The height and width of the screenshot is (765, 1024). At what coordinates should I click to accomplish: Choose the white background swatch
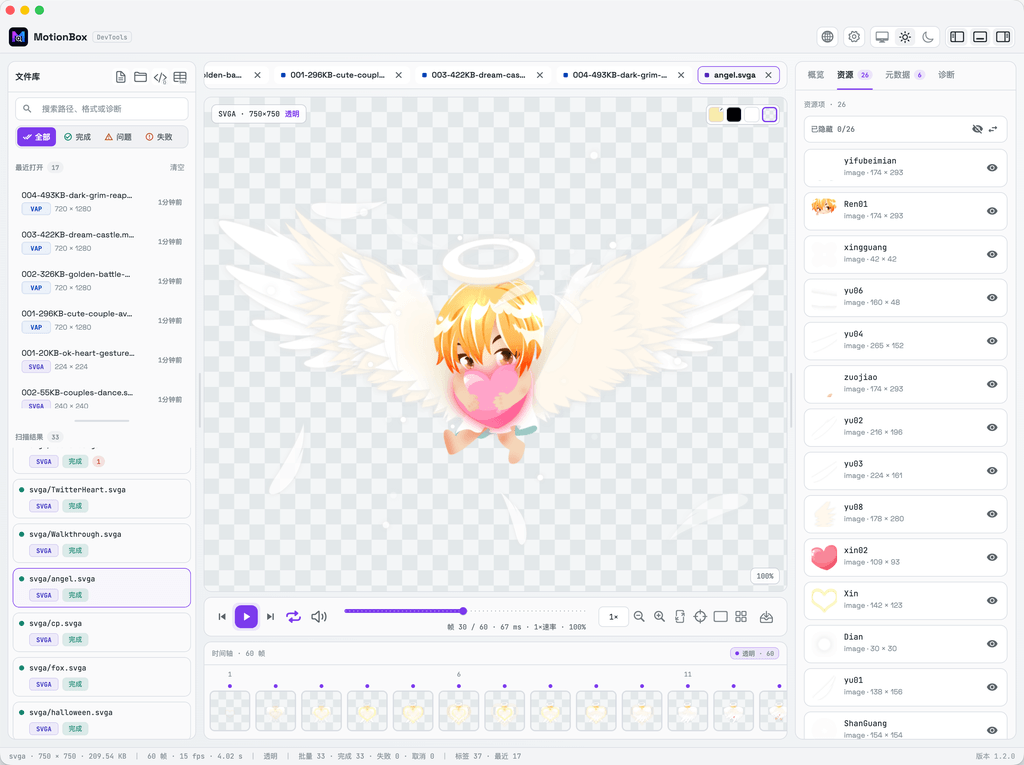pos(752,114)
